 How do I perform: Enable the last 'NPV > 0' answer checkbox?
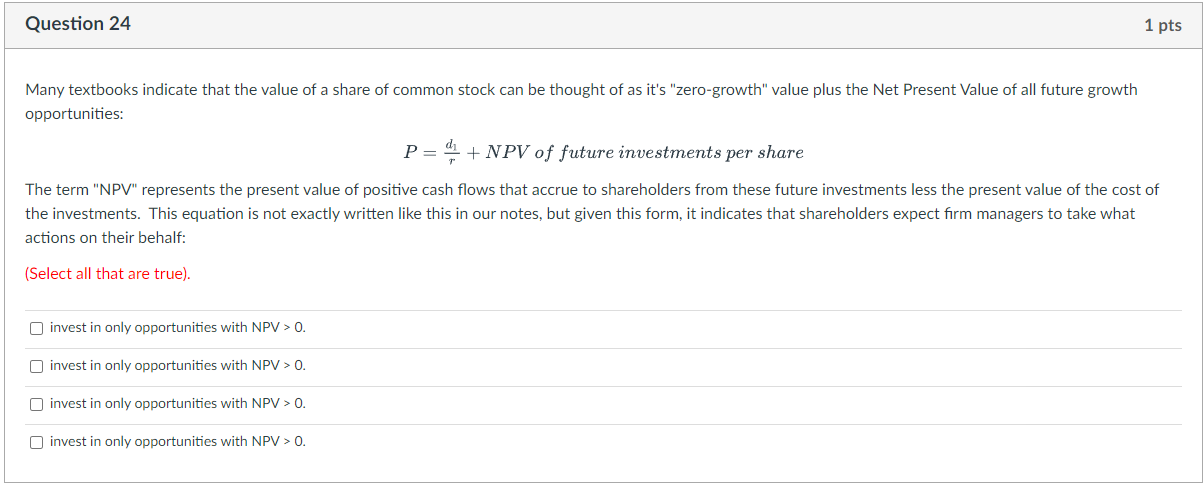36,442
